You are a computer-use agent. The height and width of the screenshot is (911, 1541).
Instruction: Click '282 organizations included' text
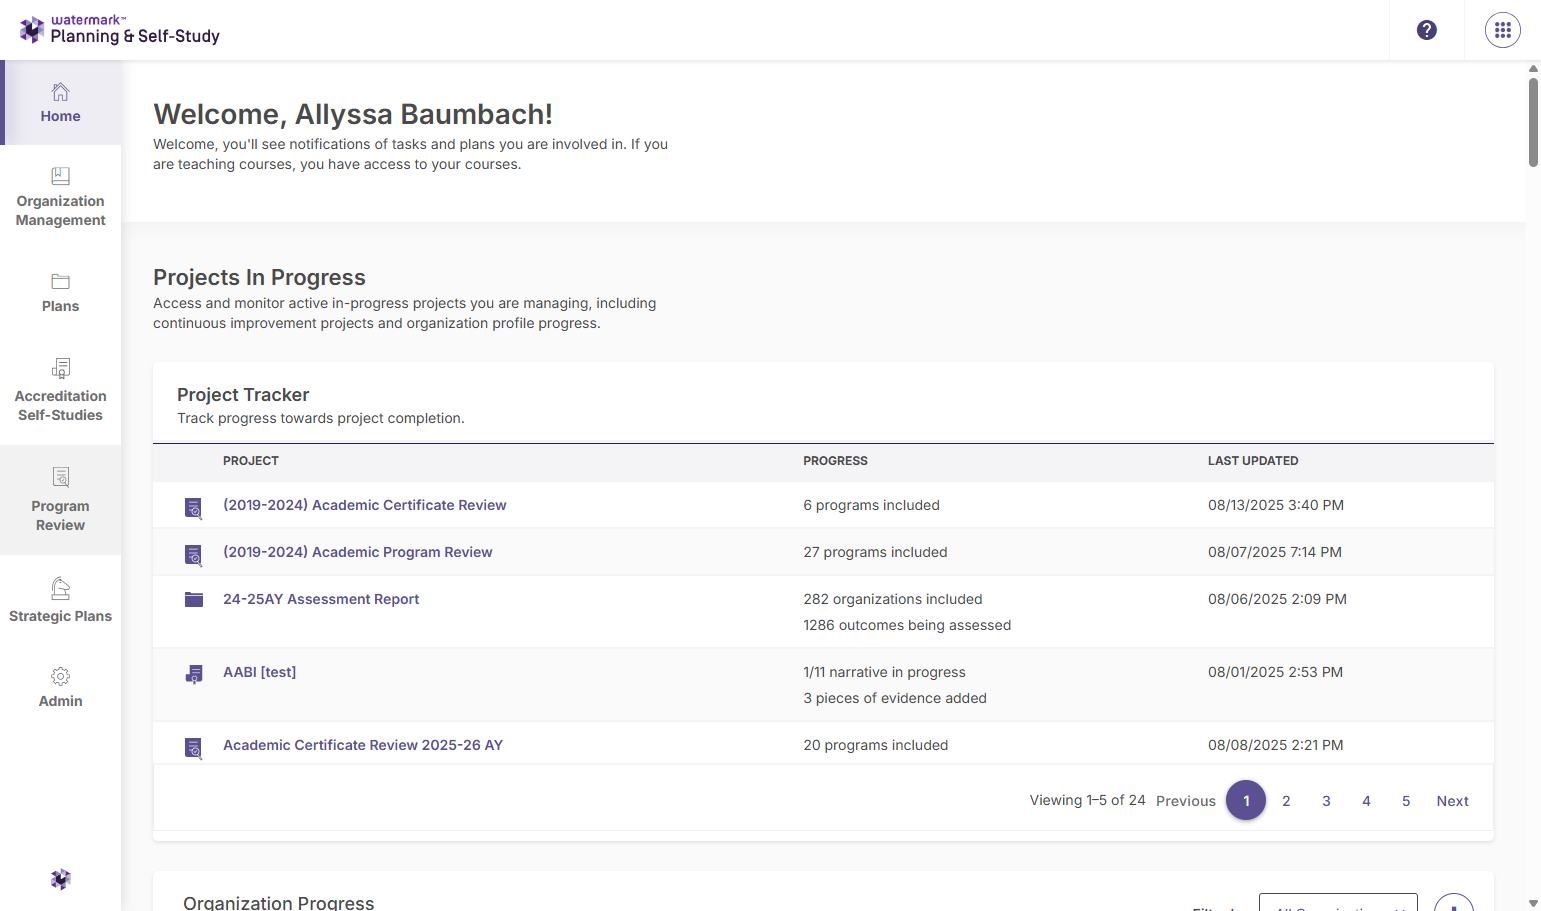pyautogui.click(x=893, y=599)
